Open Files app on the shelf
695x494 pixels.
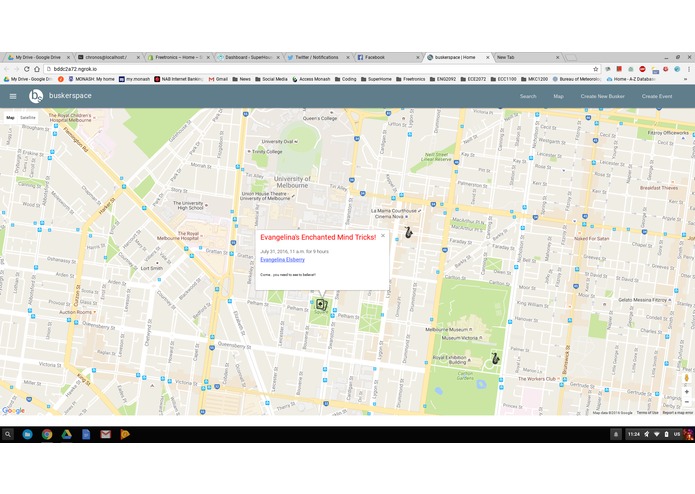[27, 435]
